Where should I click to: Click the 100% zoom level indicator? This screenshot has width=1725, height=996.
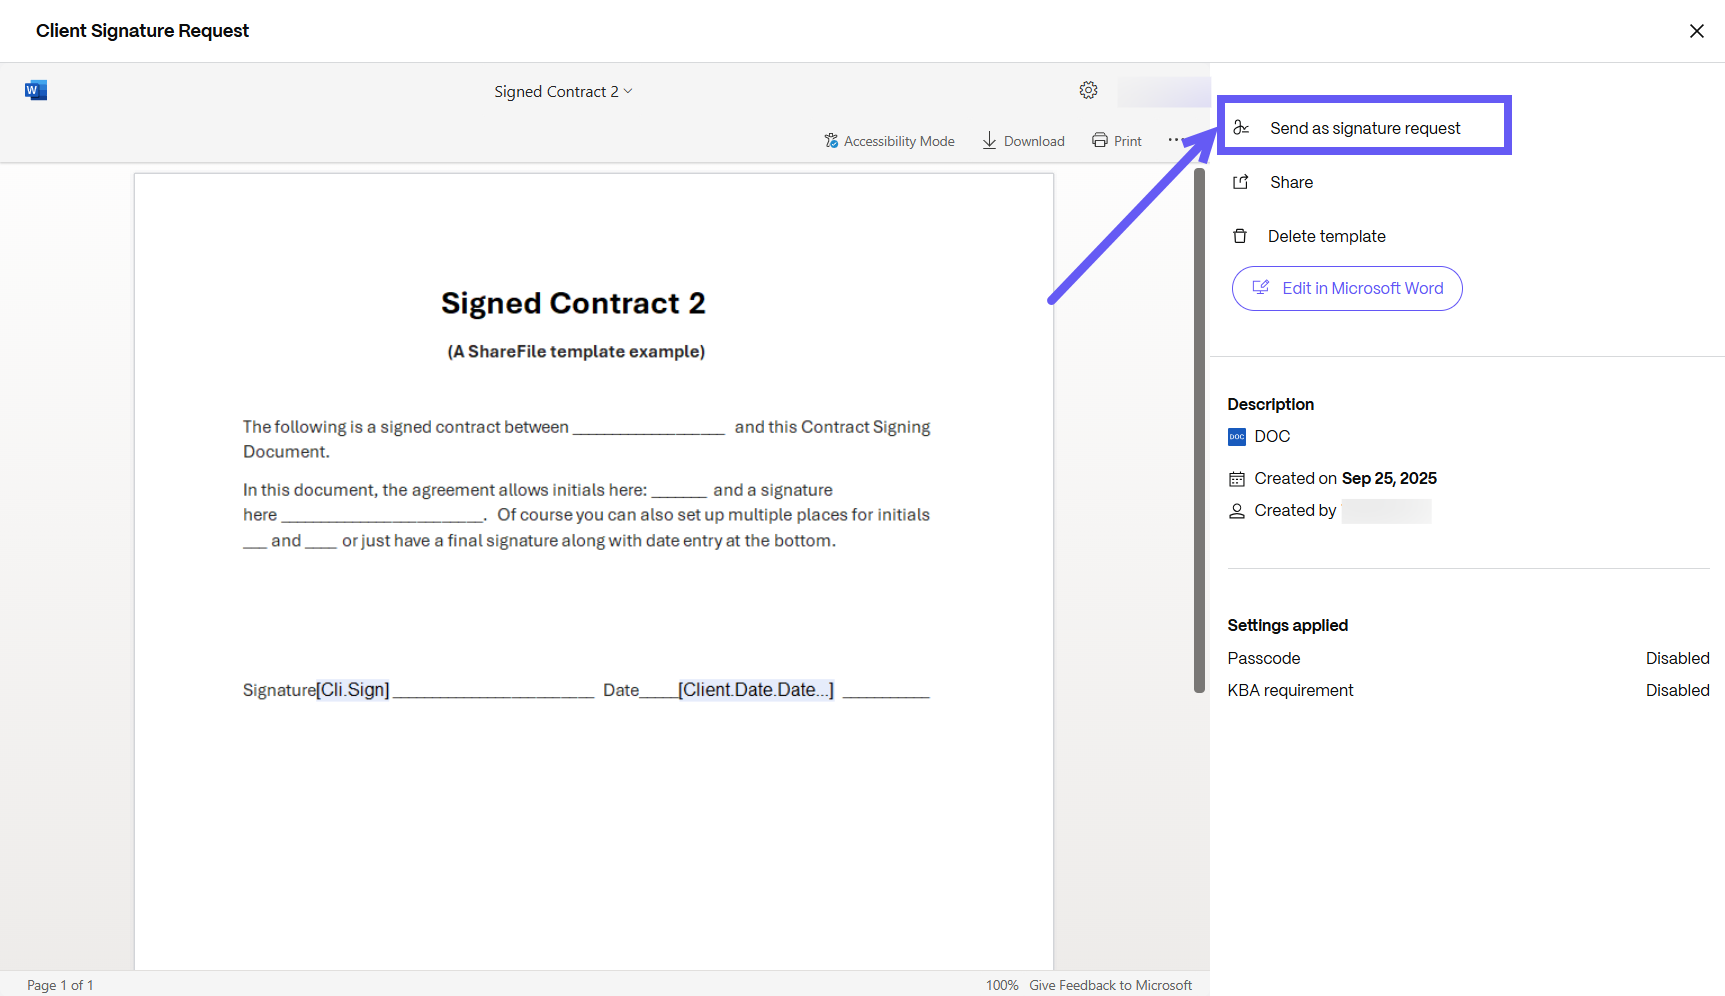[x=1001, y=985]
